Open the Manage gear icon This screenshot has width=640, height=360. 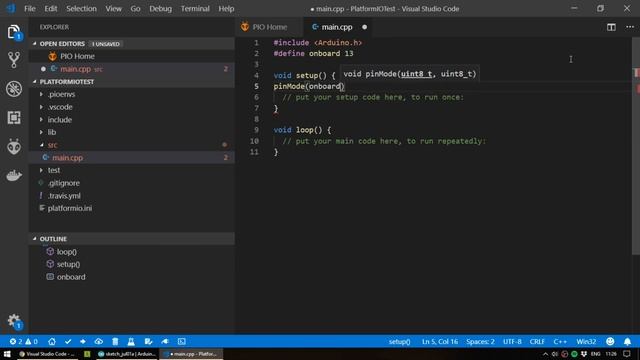(14, 321)
